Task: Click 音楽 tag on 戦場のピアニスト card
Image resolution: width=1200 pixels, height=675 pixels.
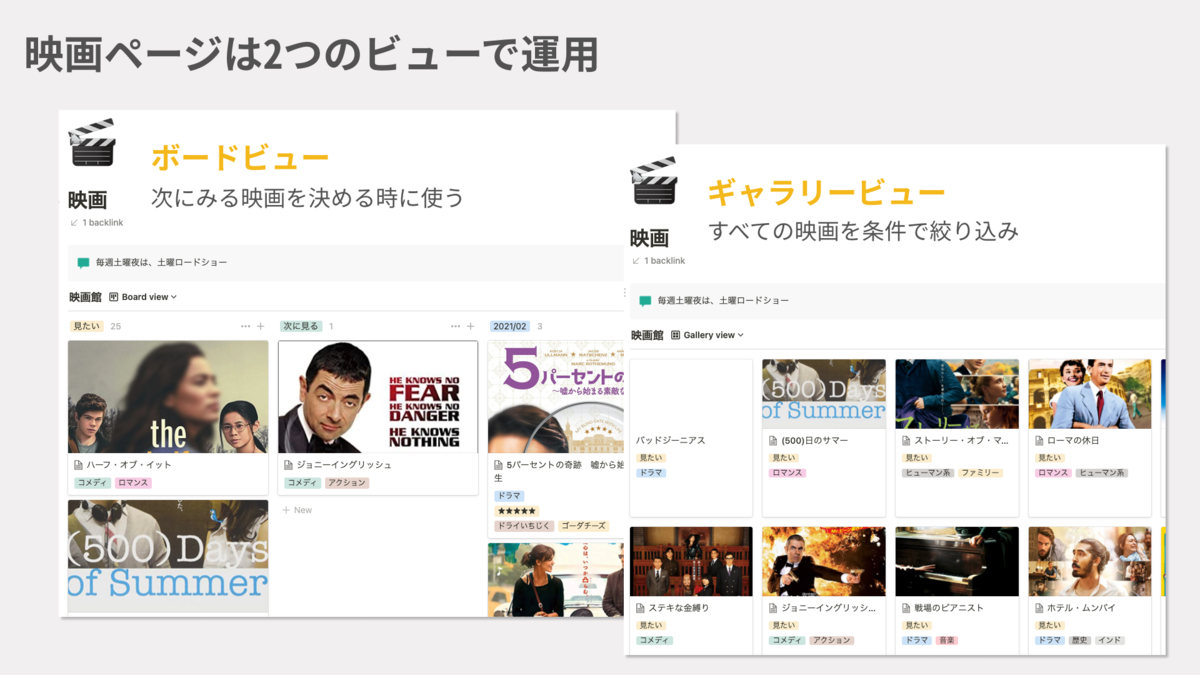Action: (x=946, y=640)
